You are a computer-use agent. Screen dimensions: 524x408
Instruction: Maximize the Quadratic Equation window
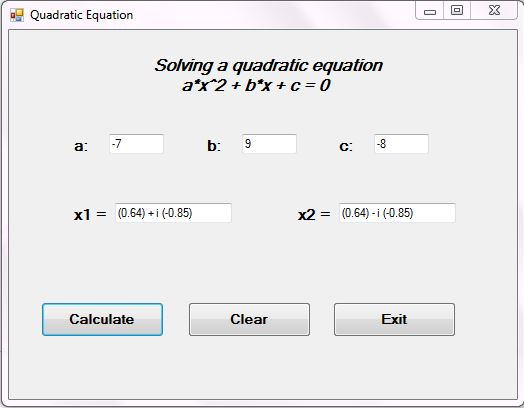coord(457,11)
